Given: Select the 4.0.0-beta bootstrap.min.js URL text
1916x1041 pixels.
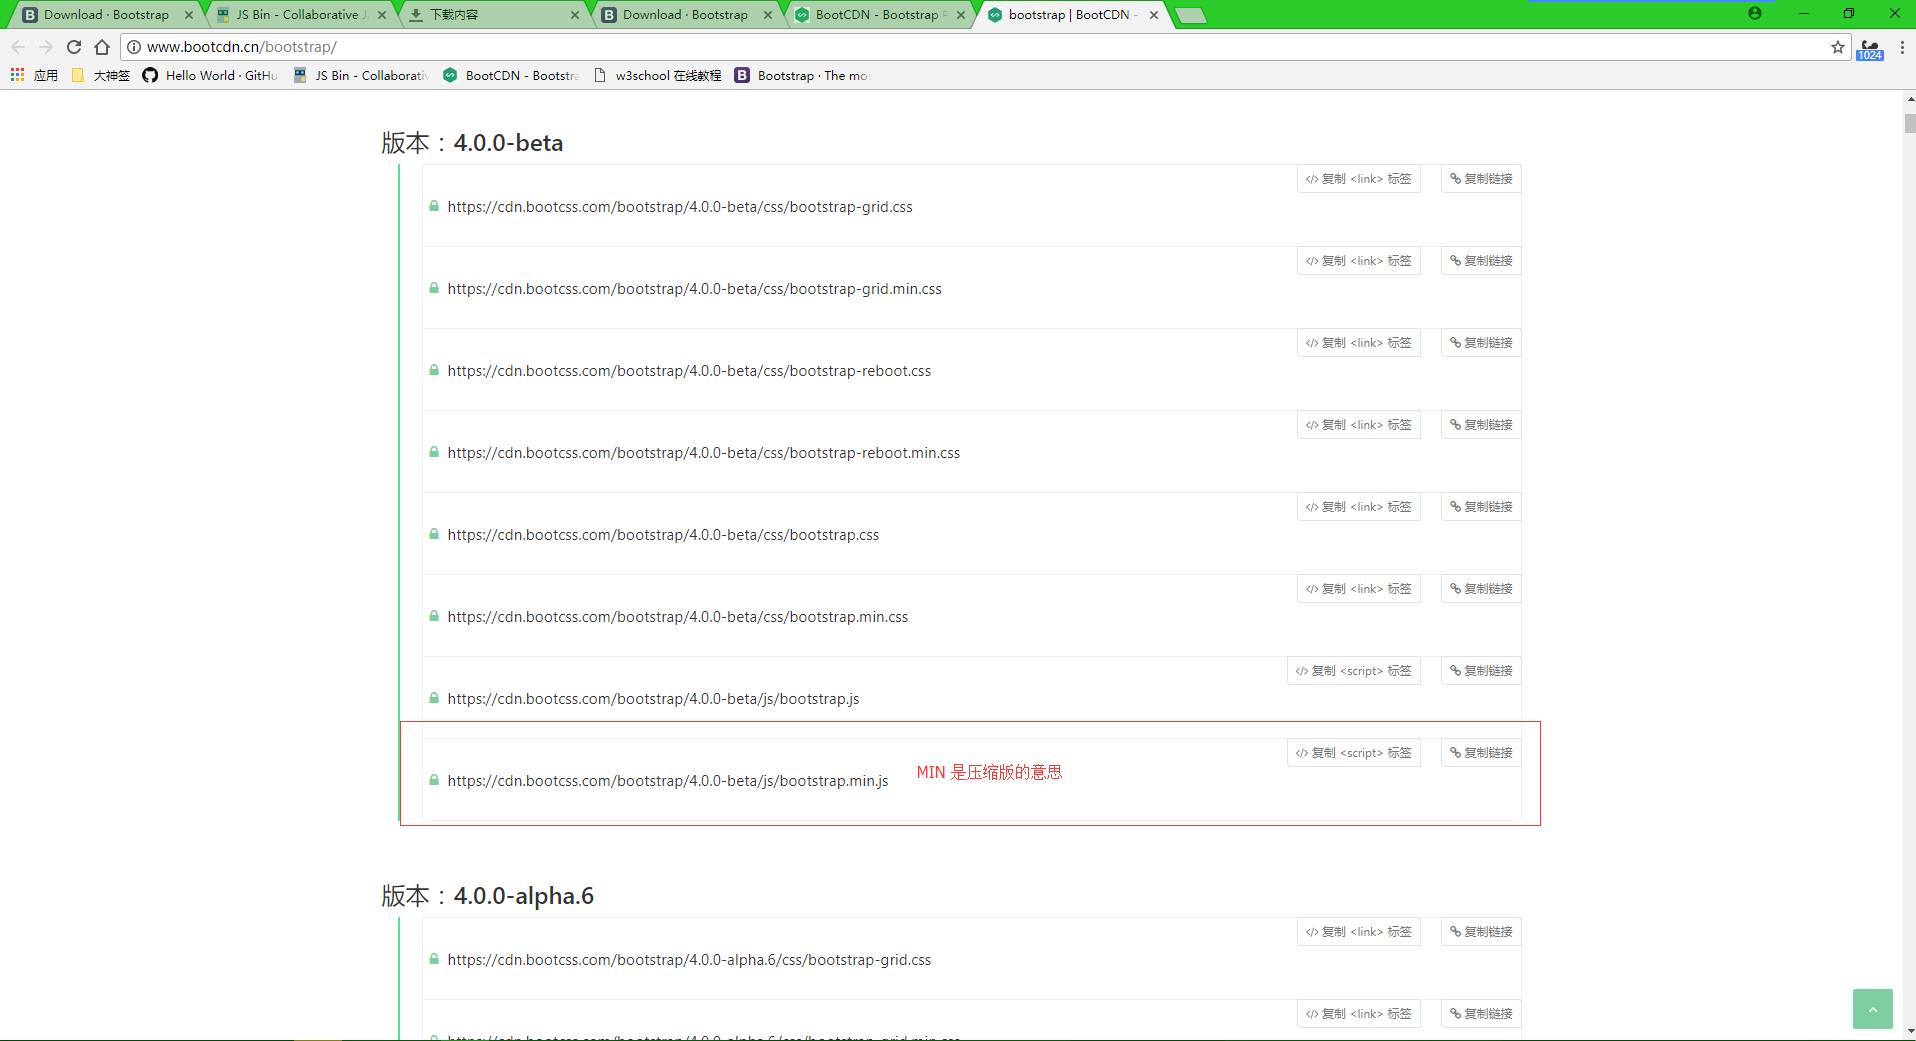Looking at the screenshot, I should click(x=668, y=781).
